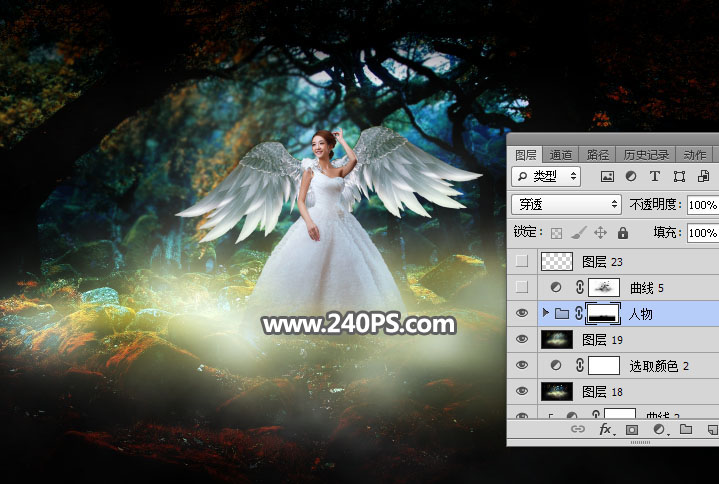Open the 通道 (Channels) tab
719x484 pixels.
click(560, 155)
